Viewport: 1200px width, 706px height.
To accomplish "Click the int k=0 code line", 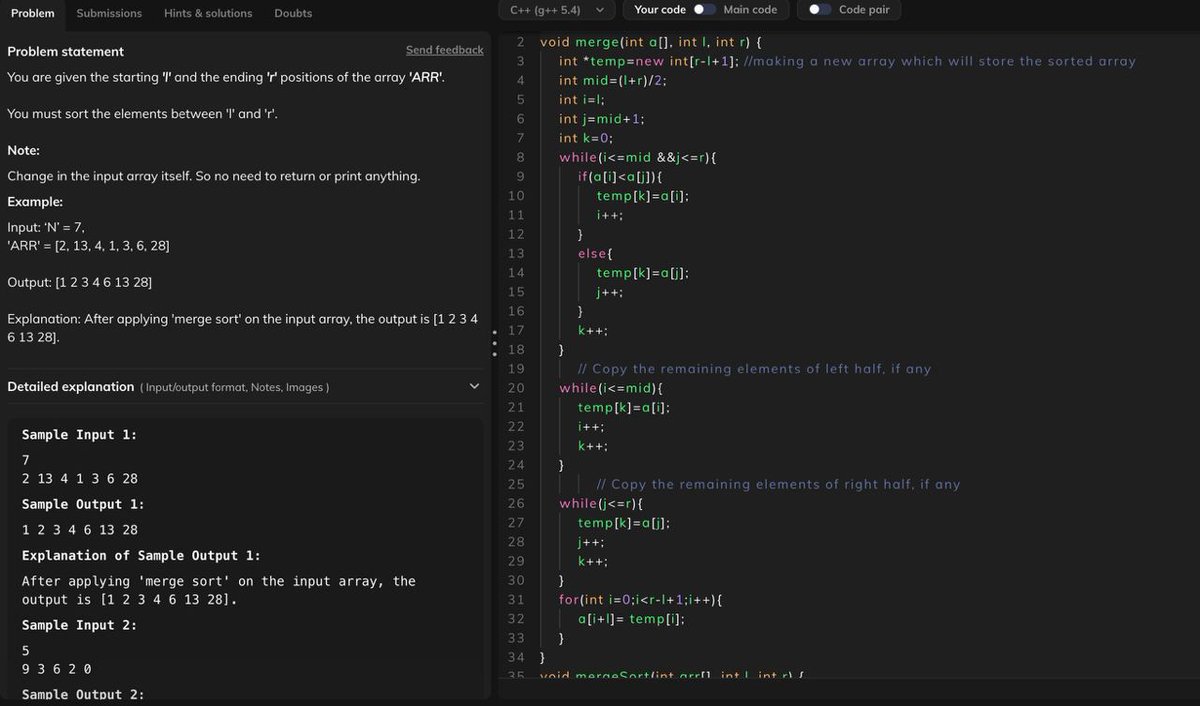I will click(x=588, y=138).
